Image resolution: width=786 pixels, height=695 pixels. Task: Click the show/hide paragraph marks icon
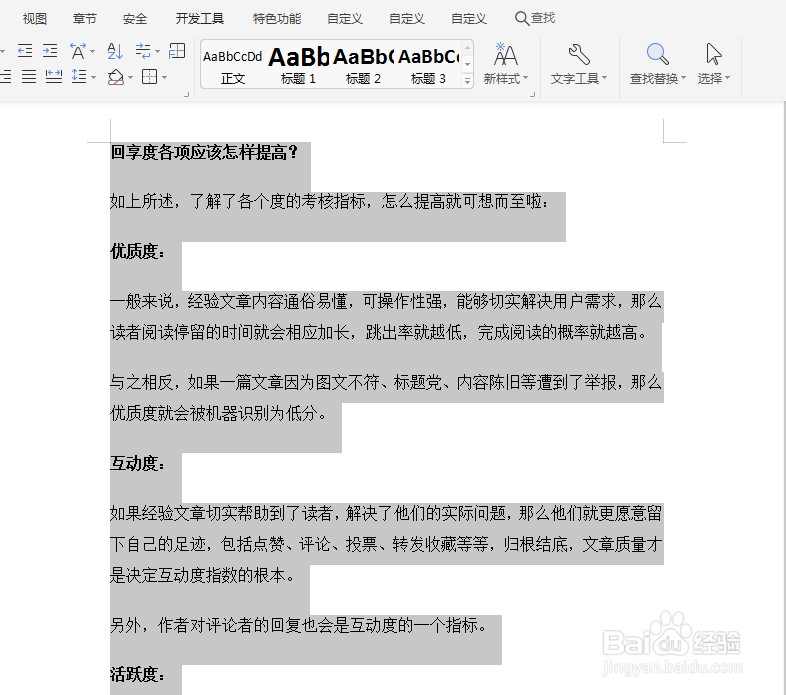pyautogui.click(x=143, y=51)
